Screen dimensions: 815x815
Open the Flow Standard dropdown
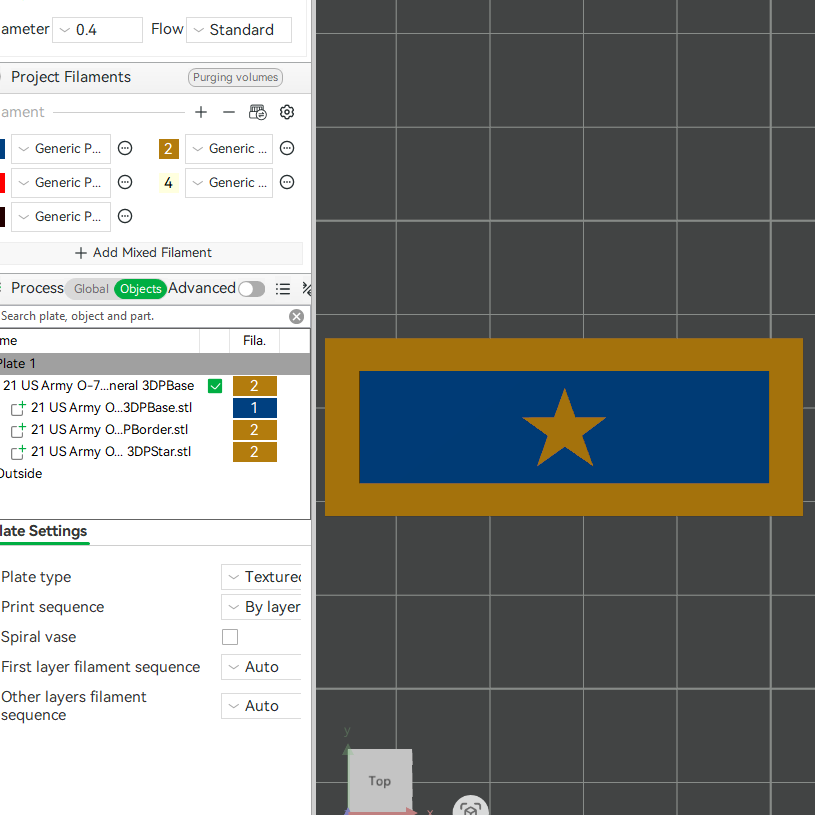point(239,30)
